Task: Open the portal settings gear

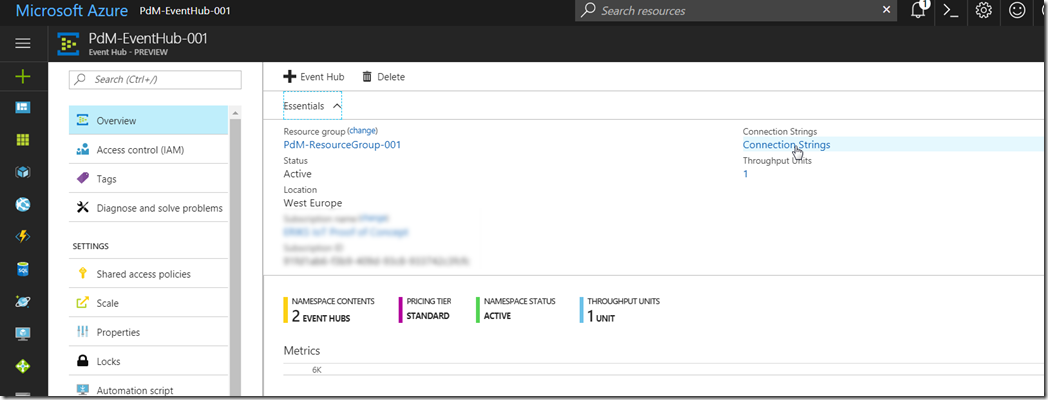Action: tap(984, 11)
